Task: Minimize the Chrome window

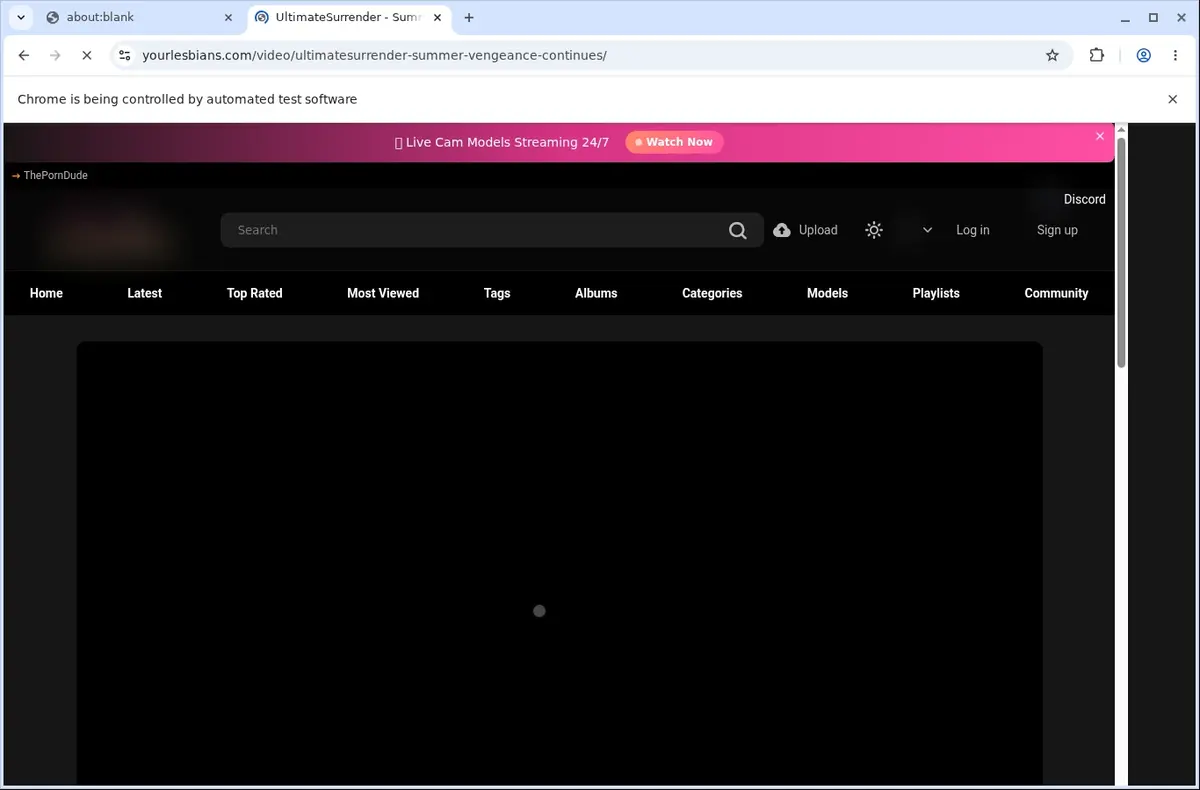Action: [x=1124, y=17]
